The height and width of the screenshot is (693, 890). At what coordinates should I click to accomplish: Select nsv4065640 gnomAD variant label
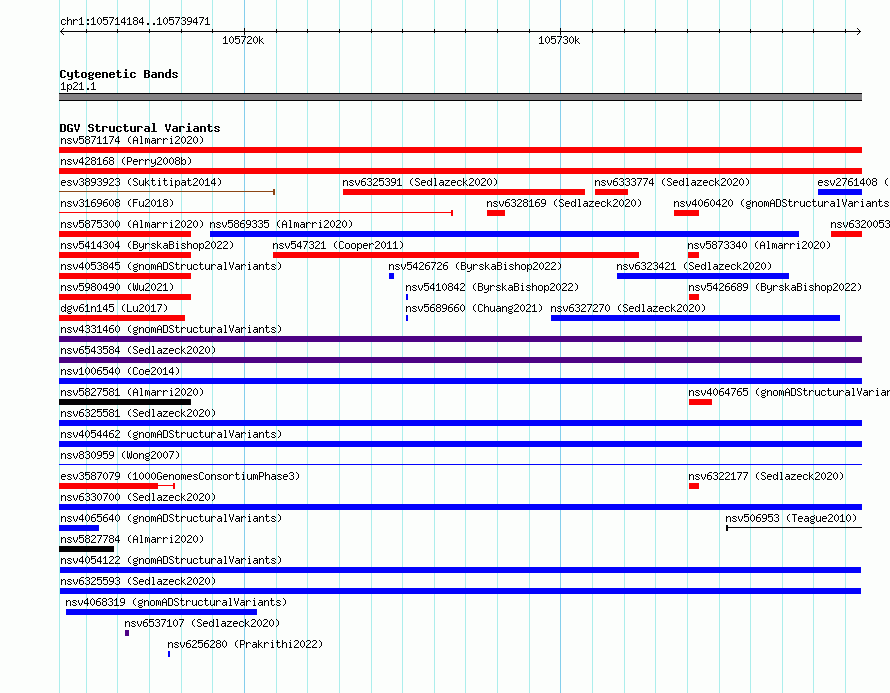[x=171, y=518]
